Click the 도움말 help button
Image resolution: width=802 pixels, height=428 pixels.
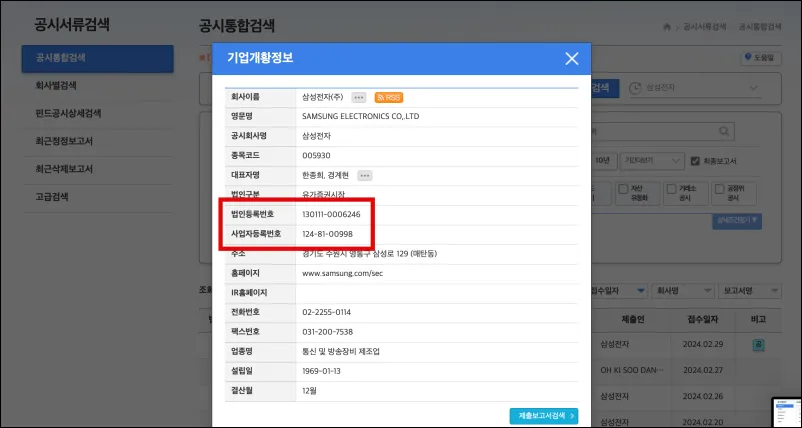(x=761, y=58)
